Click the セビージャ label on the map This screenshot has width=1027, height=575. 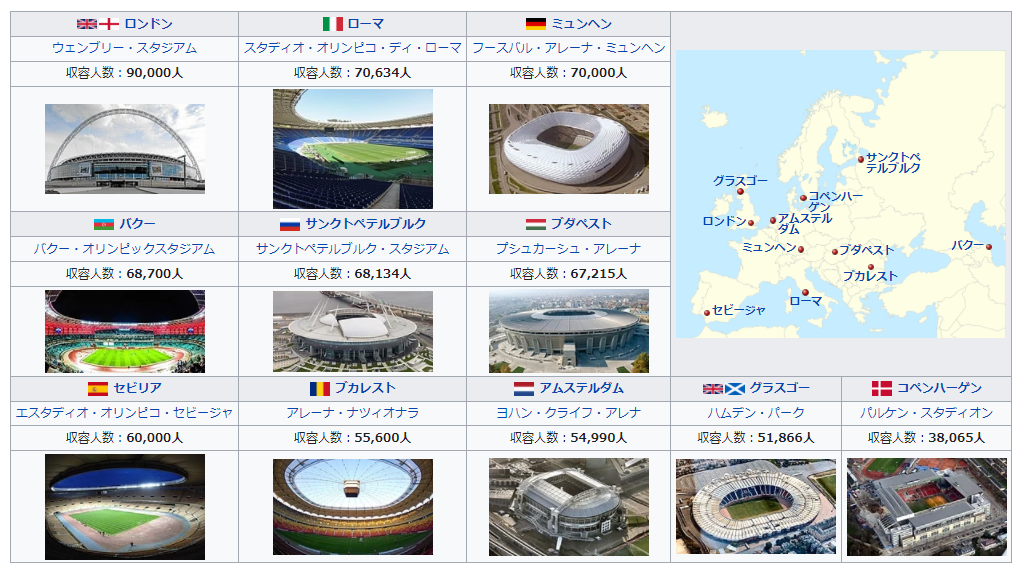click(x=738, y=310)
